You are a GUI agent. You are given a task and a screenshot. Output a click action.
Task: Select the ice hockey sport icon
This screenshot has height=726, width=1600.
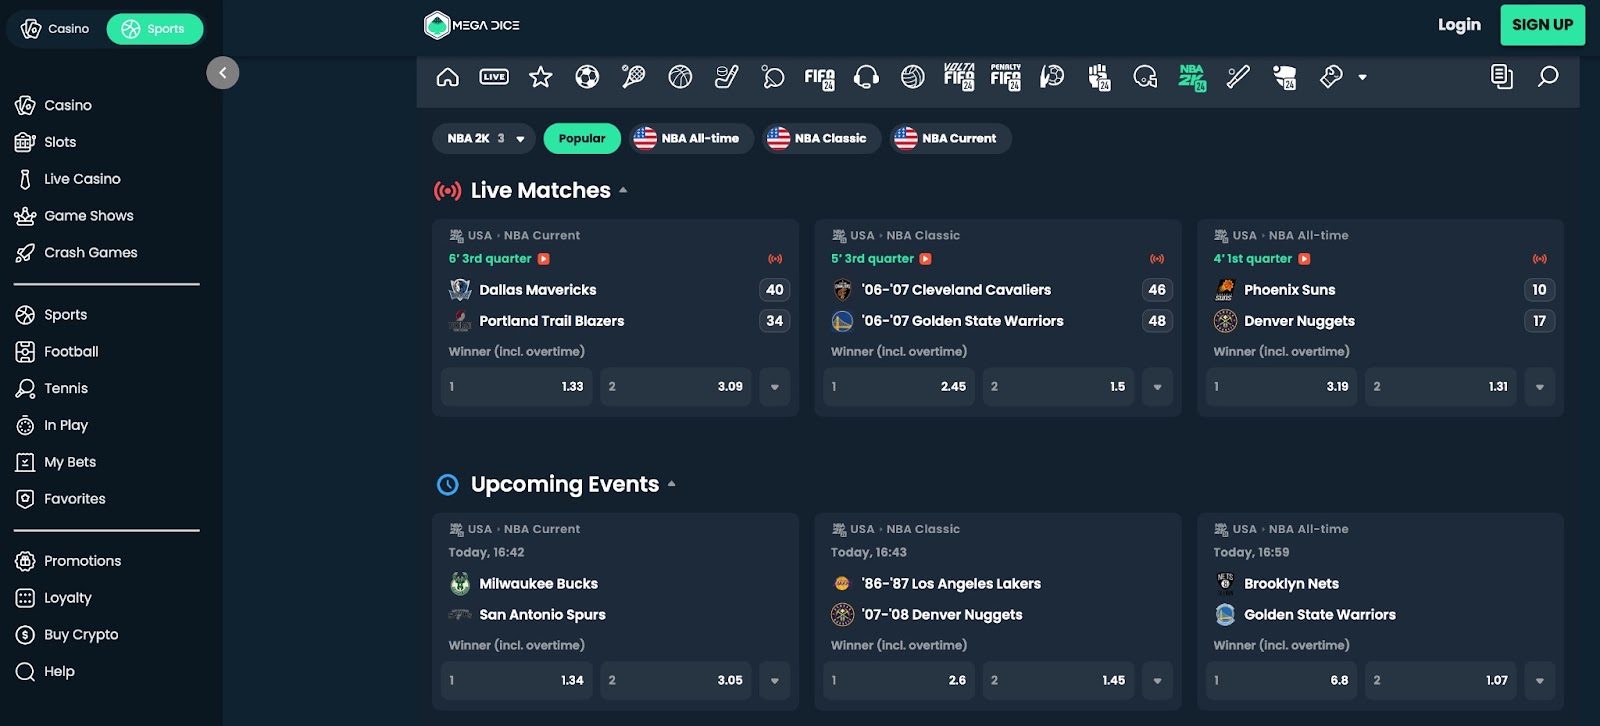pos(726,77)
